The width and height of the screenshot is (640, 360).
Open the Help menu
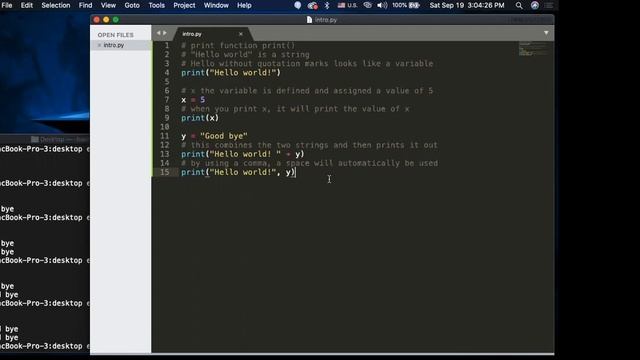click(244, 5)
